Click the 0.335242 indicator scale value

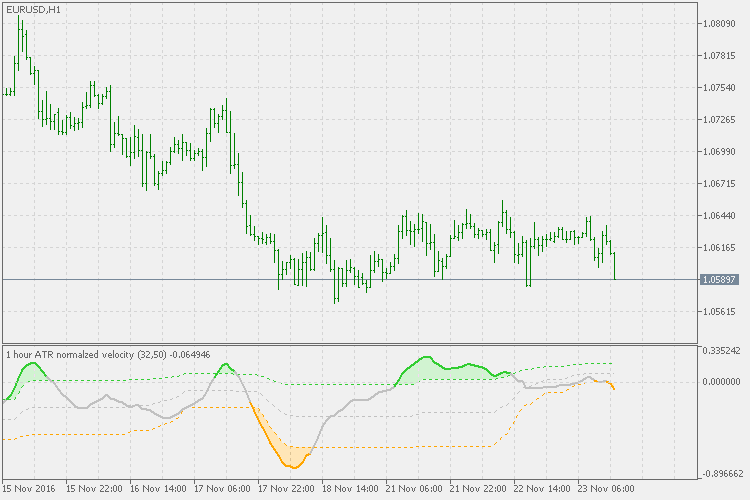click(x=725, y=351)
